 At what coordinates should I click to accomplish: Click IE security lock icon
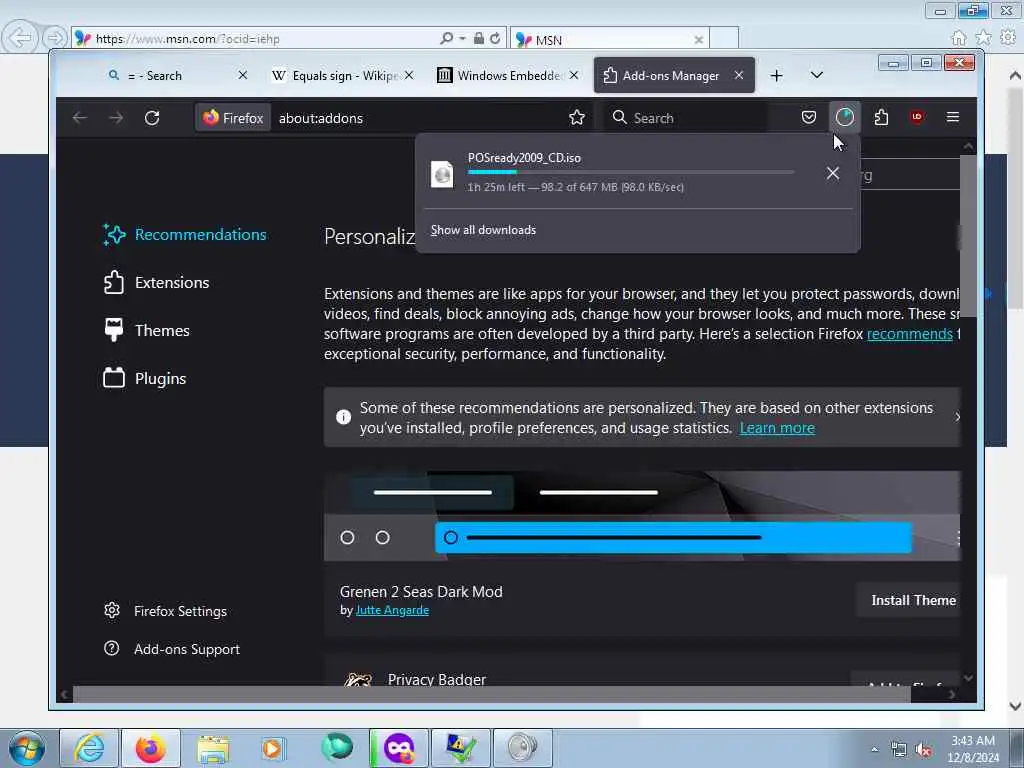coord(479,39)
